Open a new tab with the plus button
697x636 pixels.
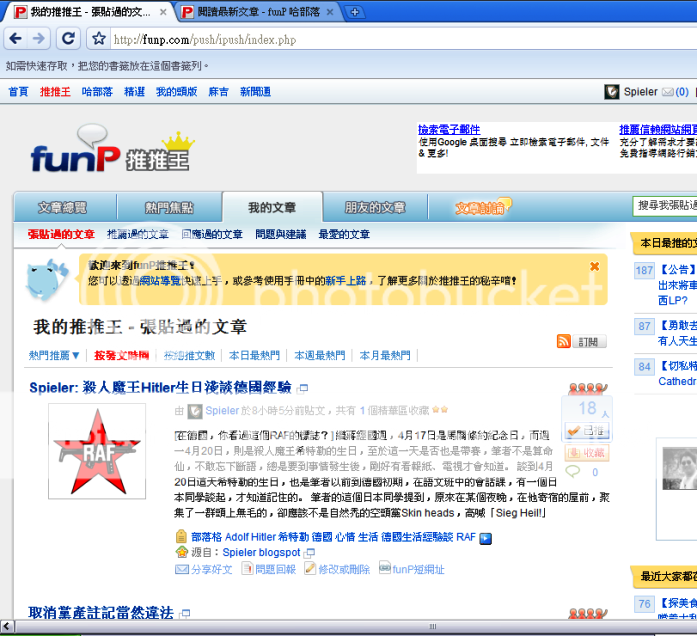(x=355, y=12)
